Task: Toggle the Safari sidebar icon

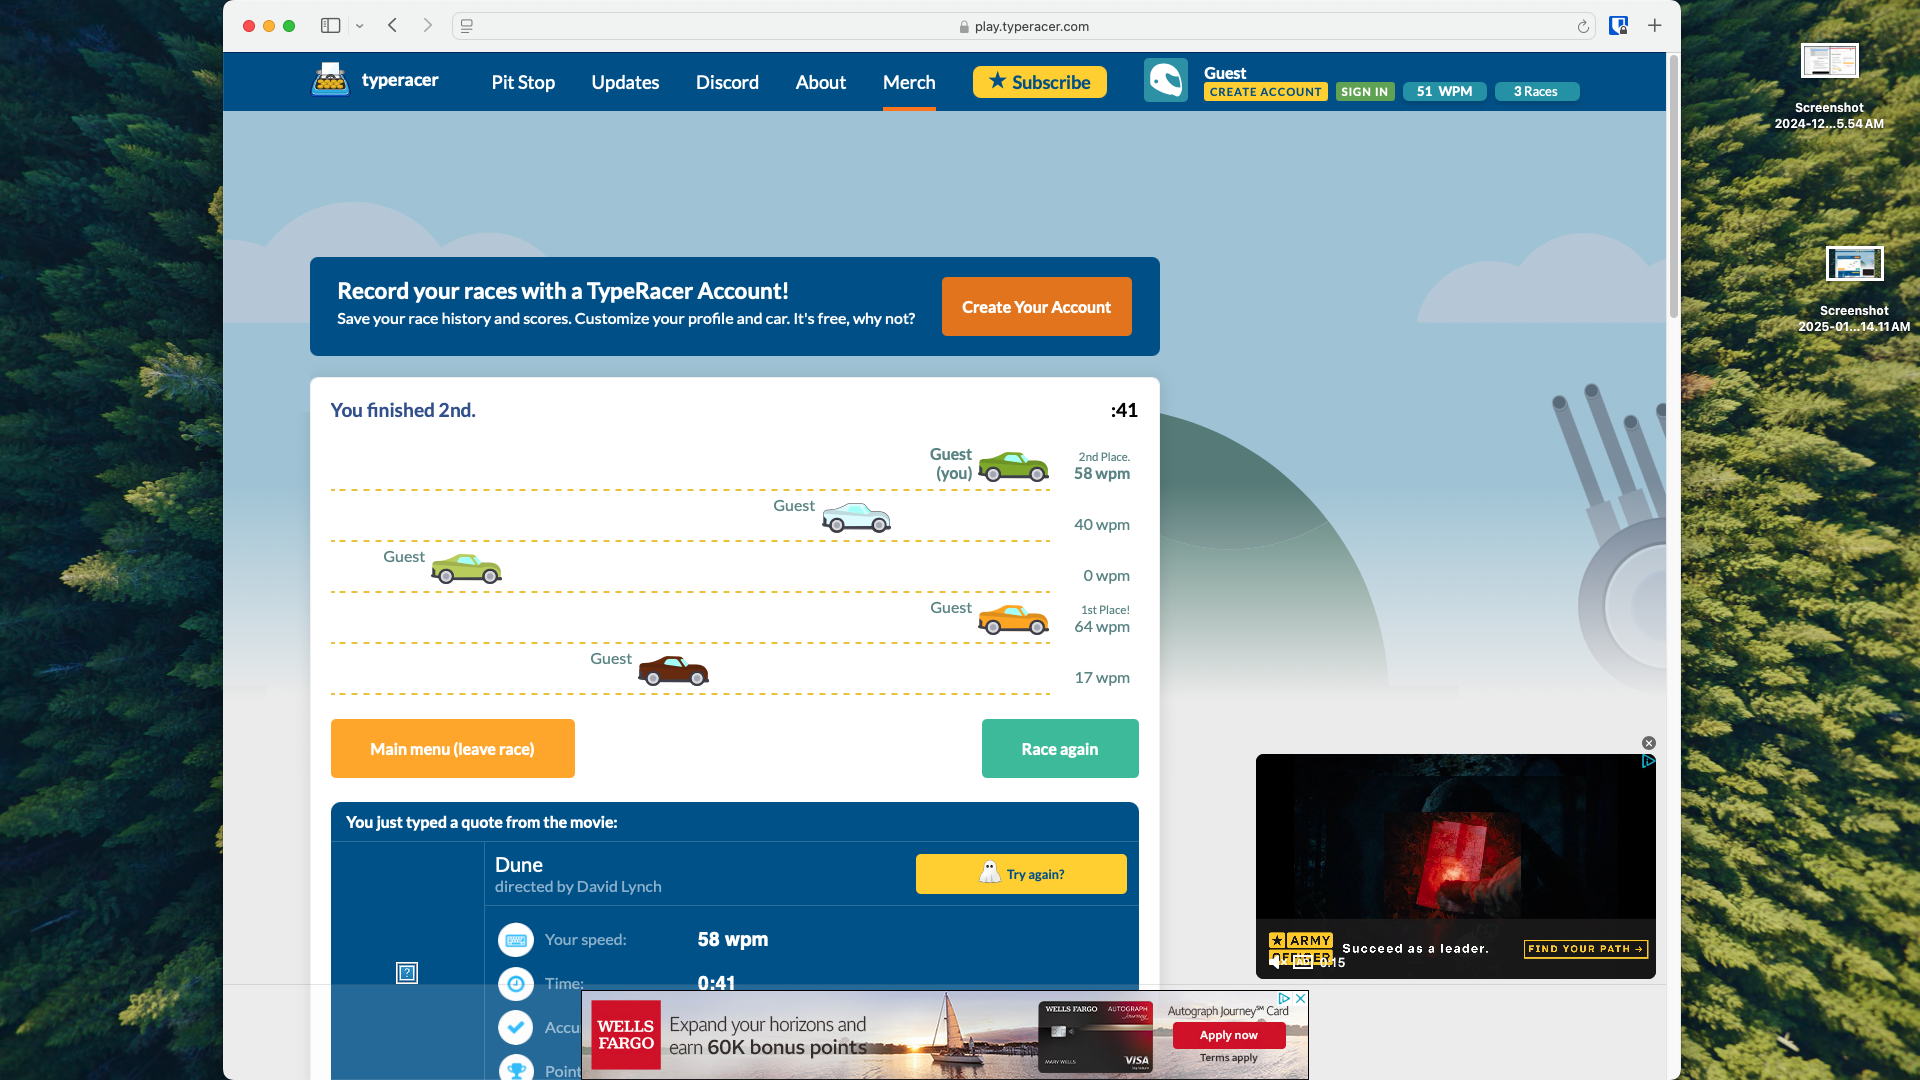Action: (330, 26)
